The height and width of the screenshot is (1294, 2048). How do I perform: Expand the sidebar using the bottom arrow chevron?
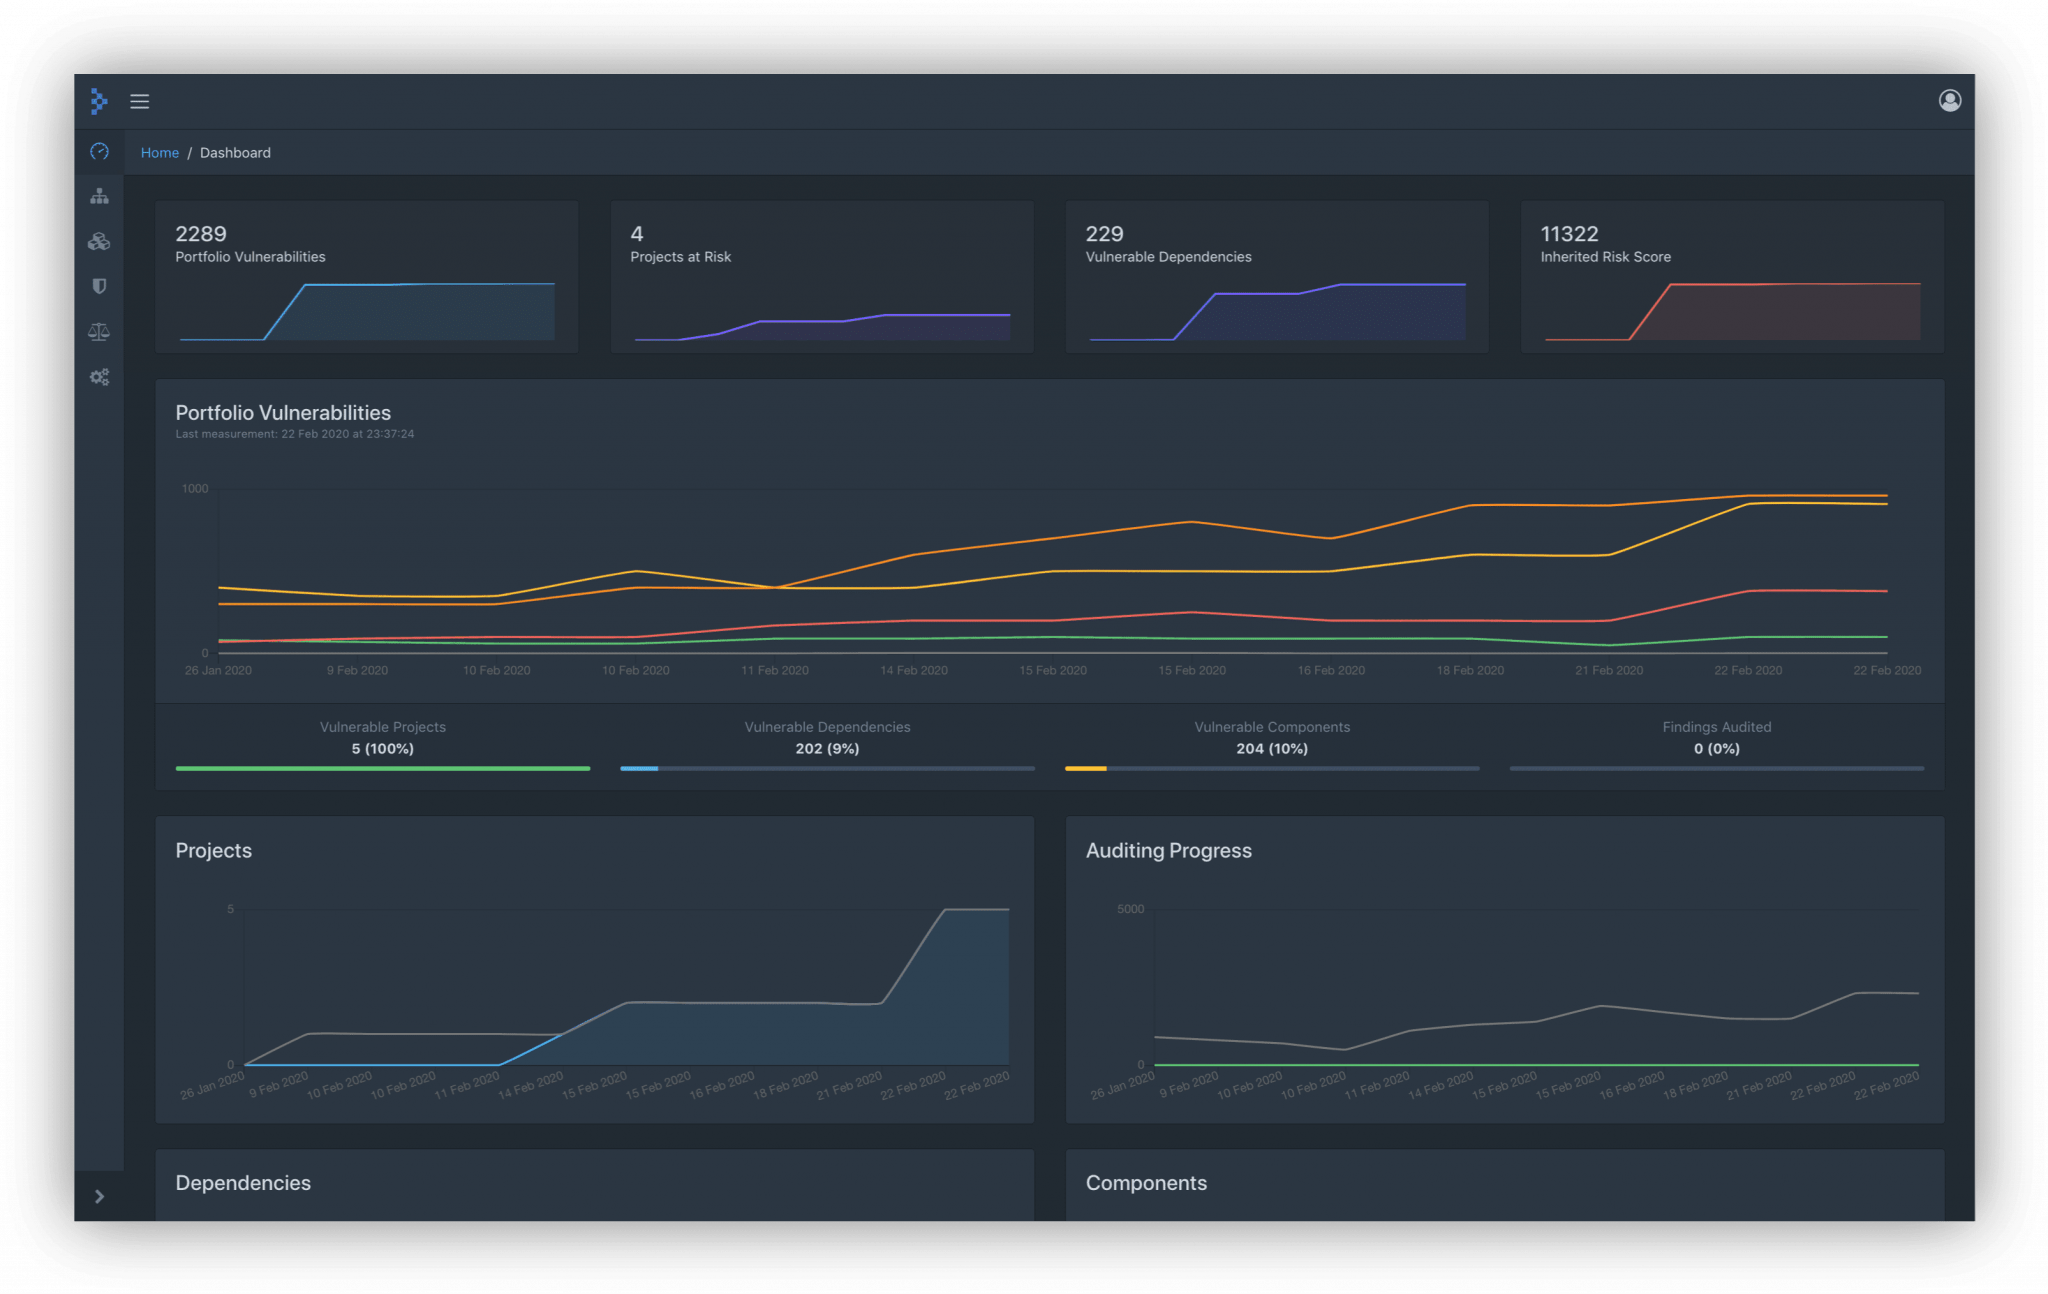(x=99, y=1196)
